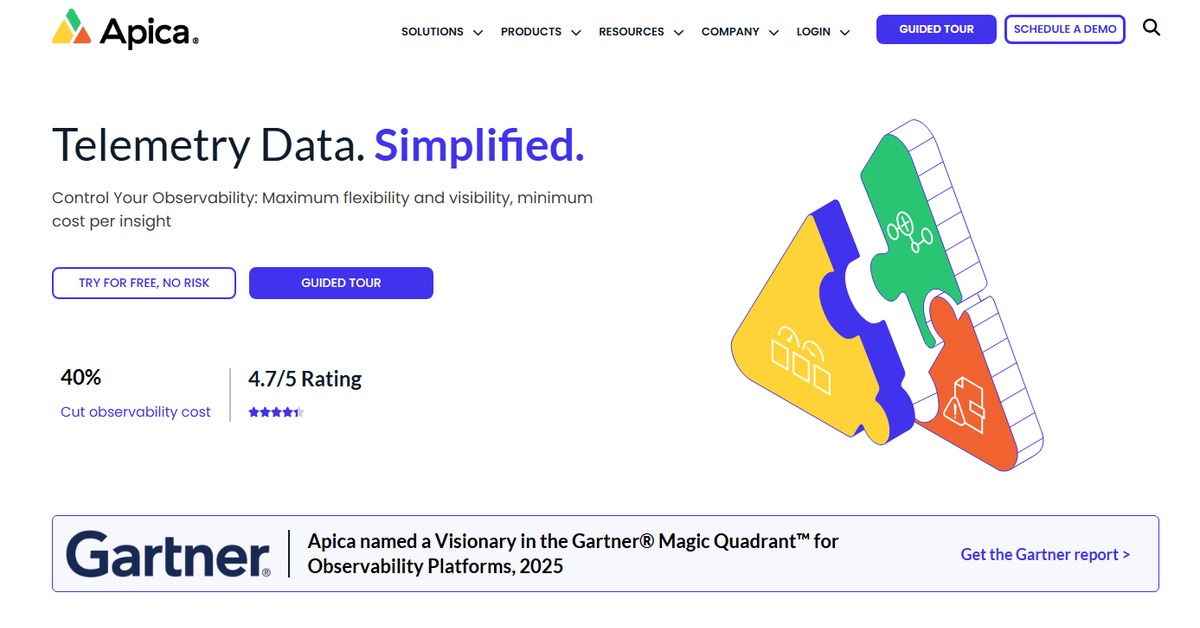This screenshot has width=1200, height=628.
Task: Click the 4.7/5 Rating text
Action: pos(305,379)
